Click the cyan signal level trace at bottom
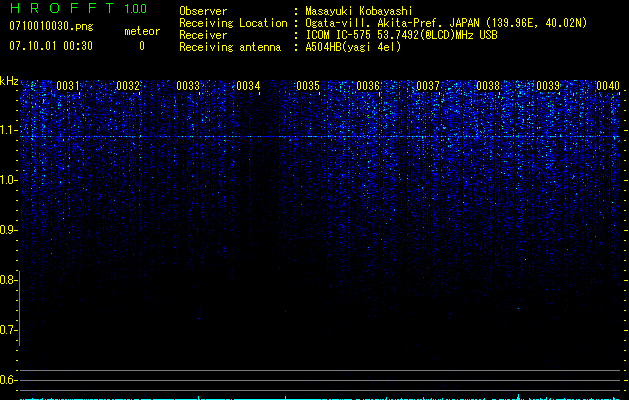The image size is (629, 400). 320,398
